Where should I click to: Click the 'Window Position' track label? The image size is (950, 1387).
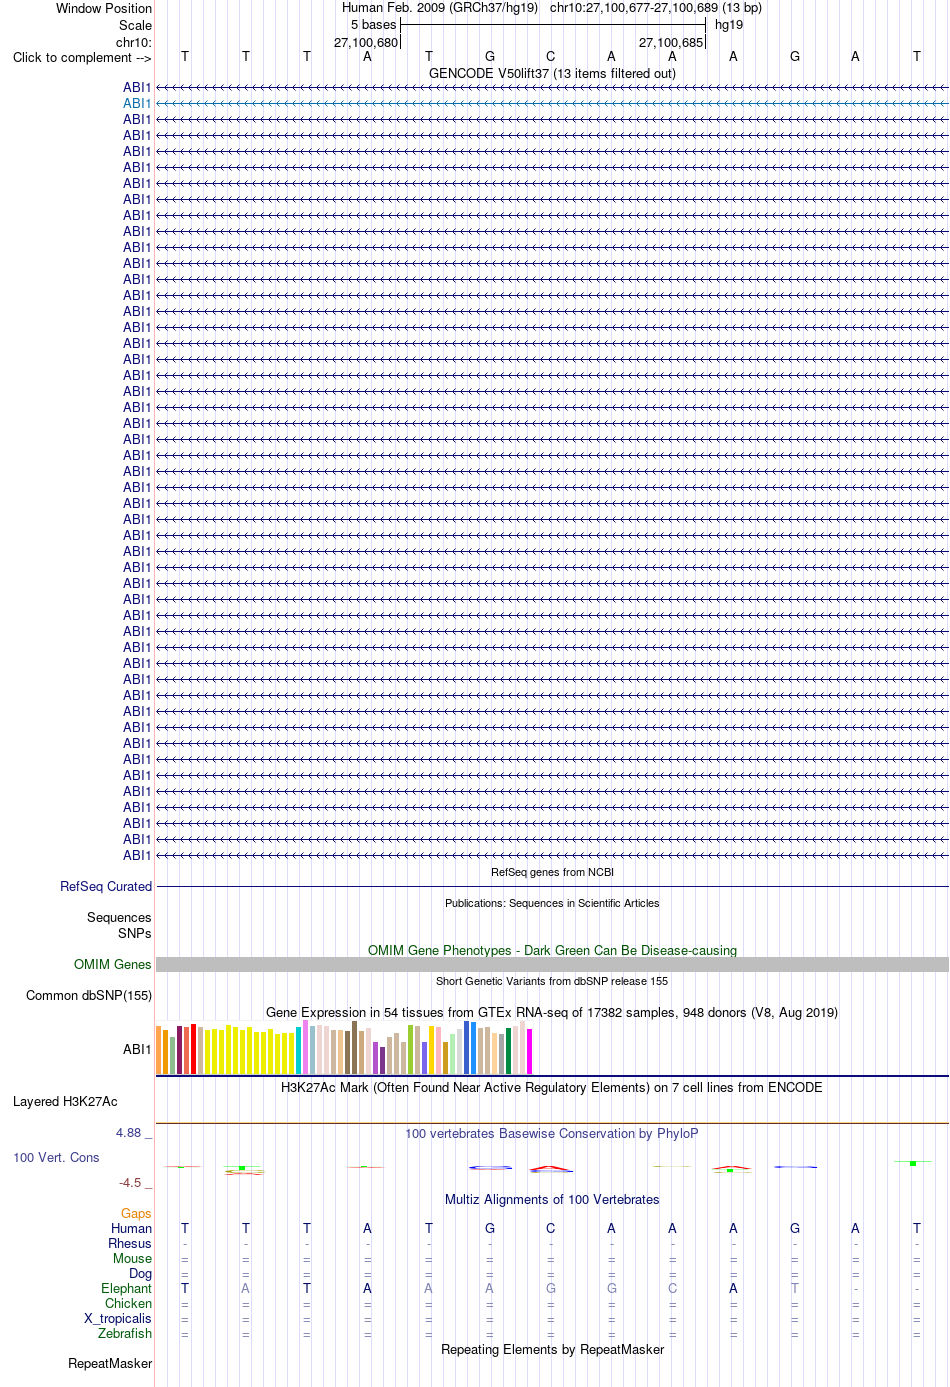click(104, 8)
